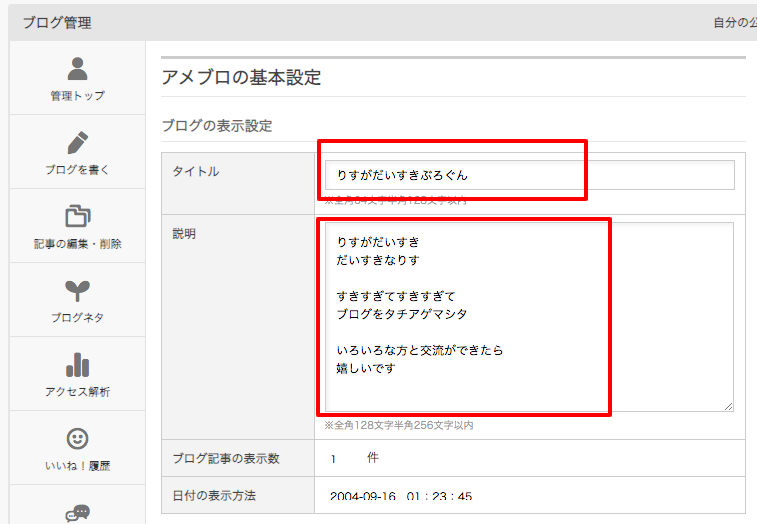Open the 日付の表示方法 date format dropdown

(x=401, y=496)
